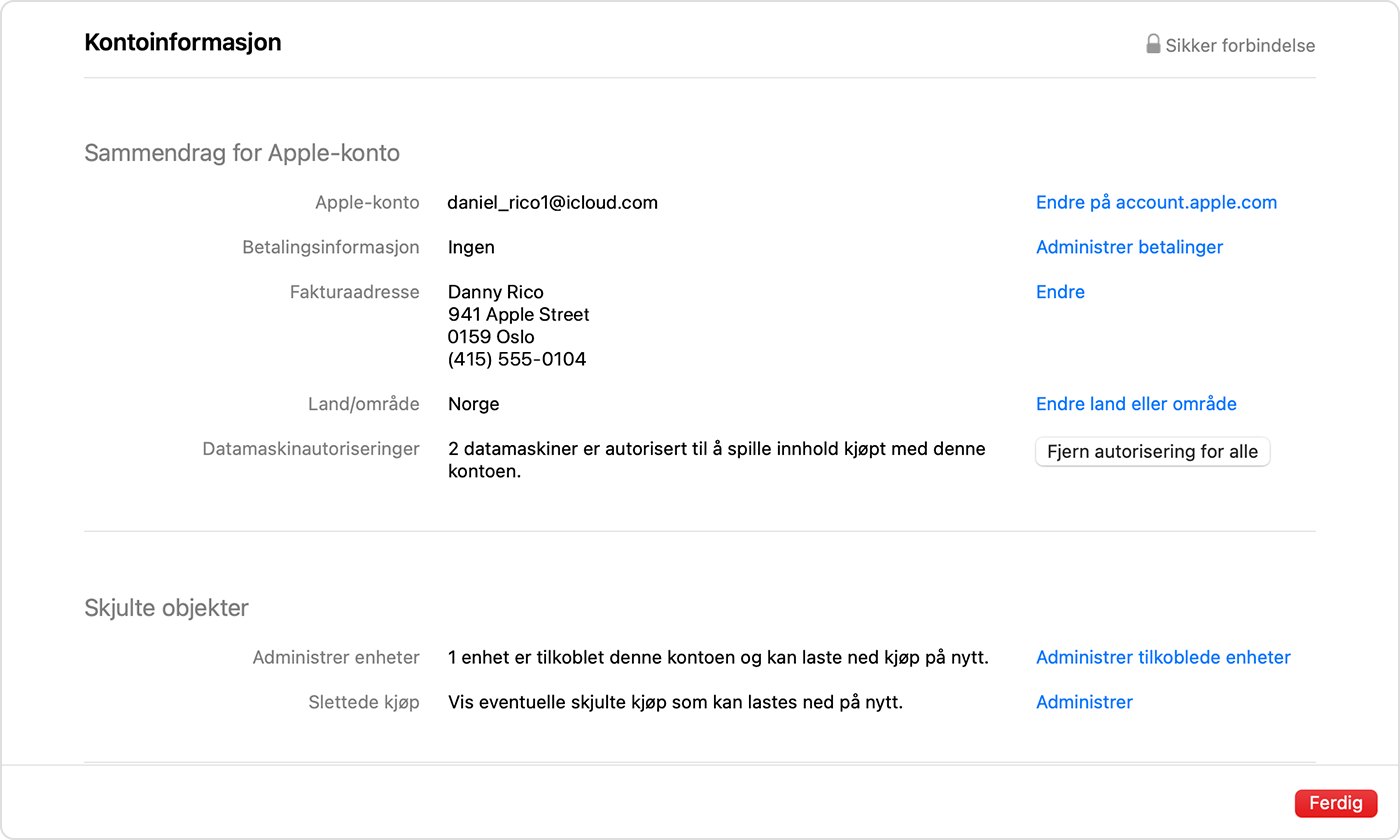Click the Skjulte objekter heading
The image size is (1400, 840).
[x=166, y=608]
